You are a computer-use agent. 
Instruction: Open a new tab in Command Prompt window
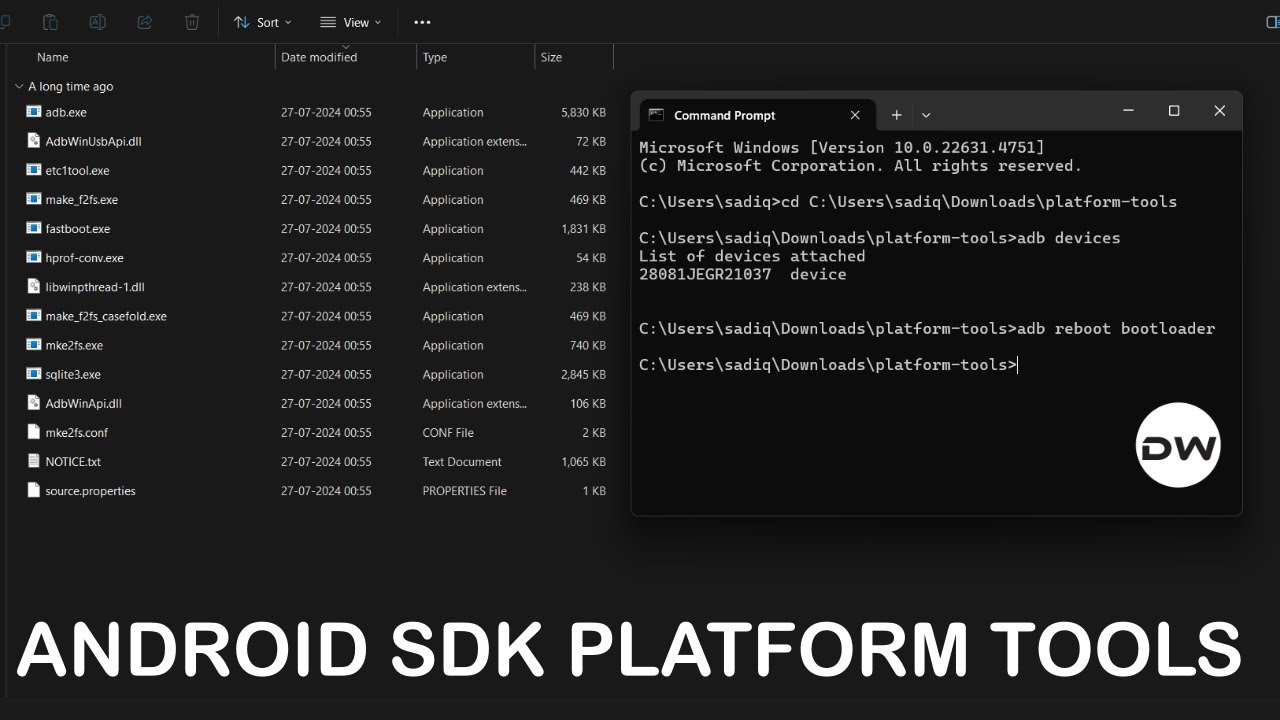(x=897, y=115)
